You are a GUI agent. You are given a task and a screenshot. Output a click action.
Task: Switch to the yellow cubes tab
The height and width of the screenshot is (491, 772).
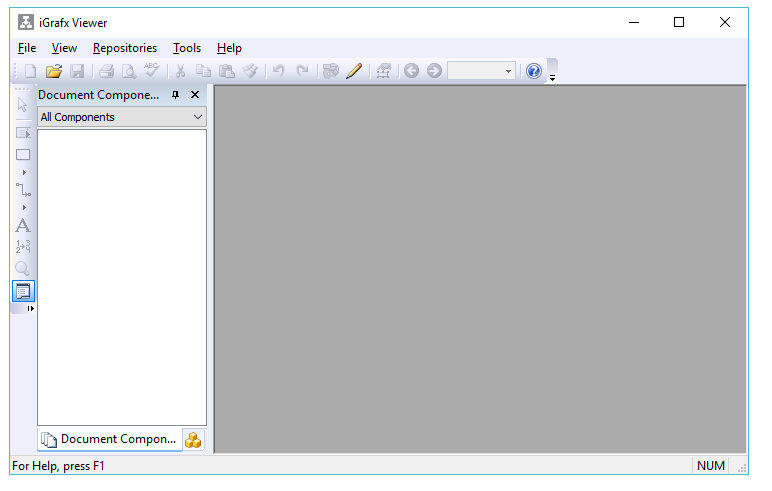tap(193, 440)
